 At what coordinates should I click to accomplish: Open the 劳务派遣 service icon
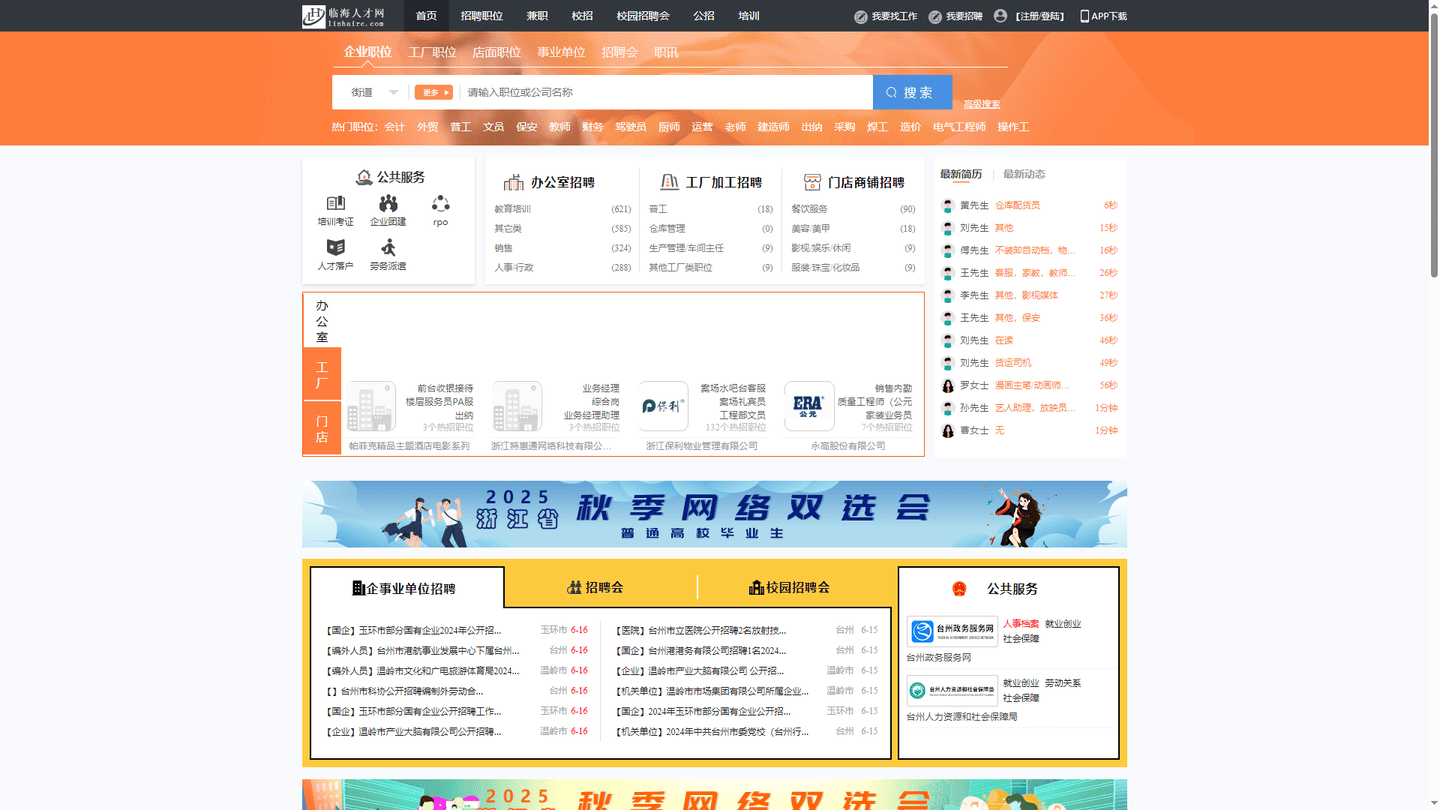388,247
